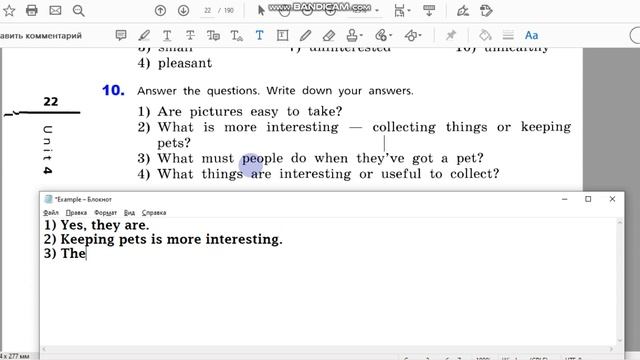The width and height of the screenshot is (640, 360).
Task: Minimize the Notepad window
Action: click(564, 199)
